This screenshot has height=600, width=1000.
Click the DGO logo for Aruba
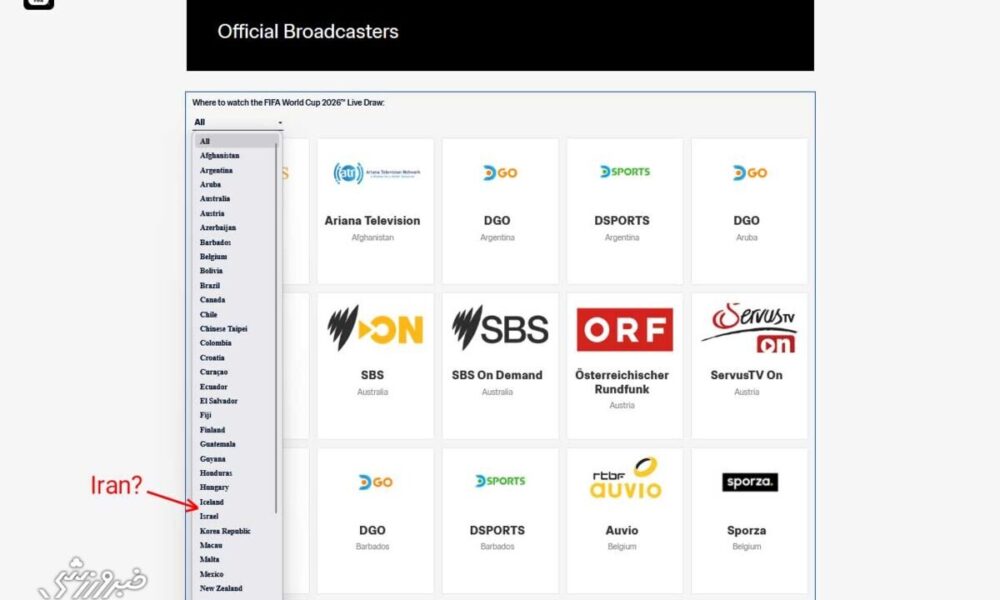pyautogui.click(x=749, y=172)
